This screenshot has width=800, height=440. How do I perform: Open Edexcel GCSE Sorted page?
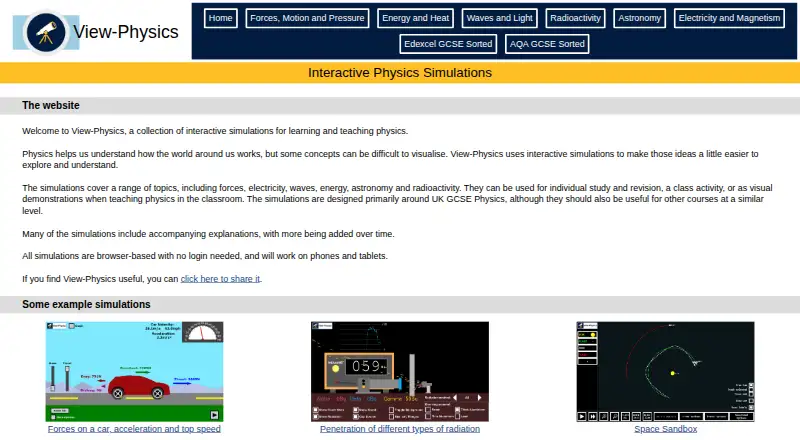click(448, 44)
